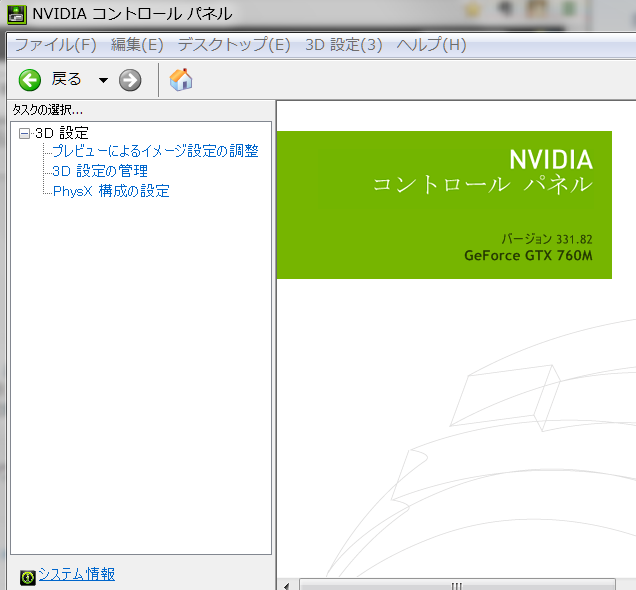Screen dimensions: 636x590
Task: Click the gray forward arrow icon
Action: [x=130, y=80]
